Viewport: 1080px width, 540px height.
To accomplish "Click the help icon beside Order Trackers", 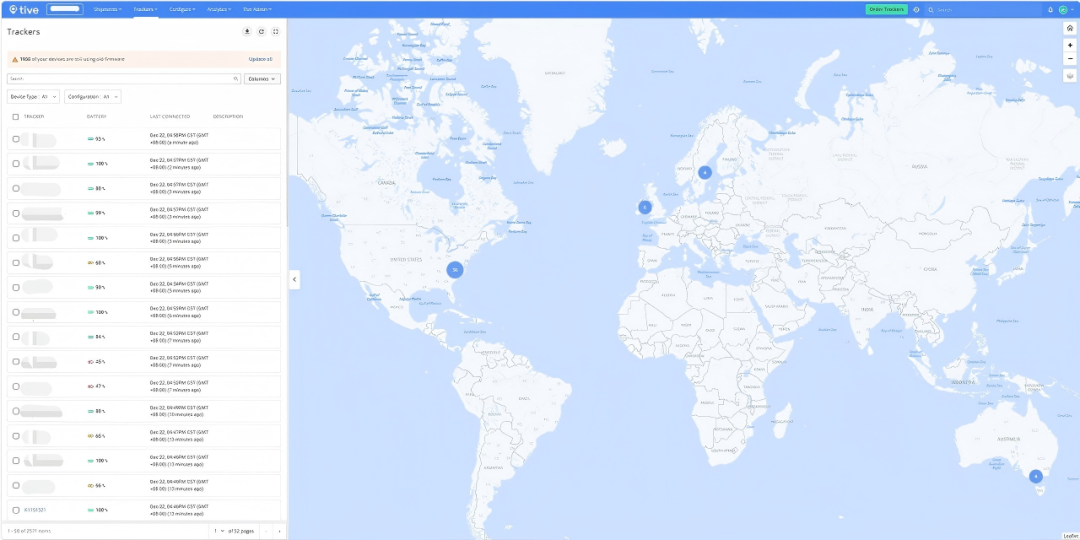I will [x=916, y=10].
